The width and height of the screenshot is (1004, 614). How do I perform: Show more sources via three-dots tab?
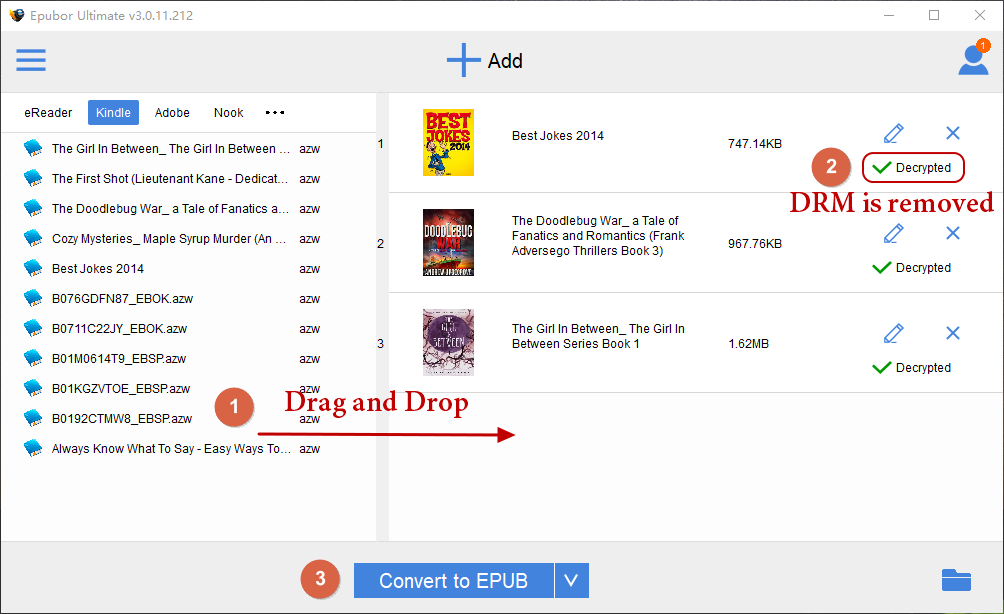[275, 113]
